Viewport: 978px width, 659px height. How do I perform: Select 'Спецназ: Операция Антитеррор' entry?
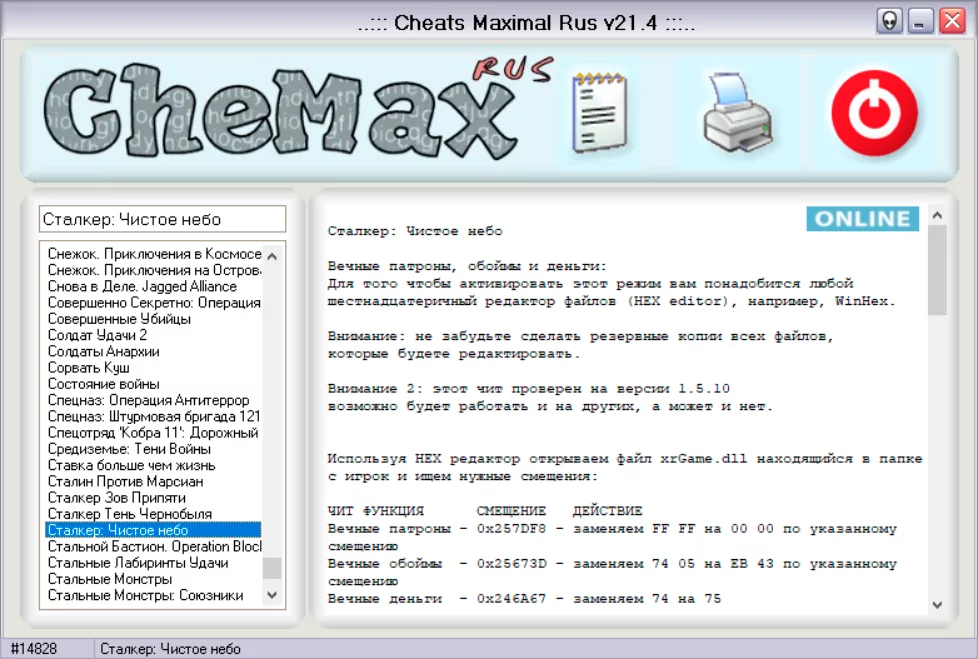[154, 400]
